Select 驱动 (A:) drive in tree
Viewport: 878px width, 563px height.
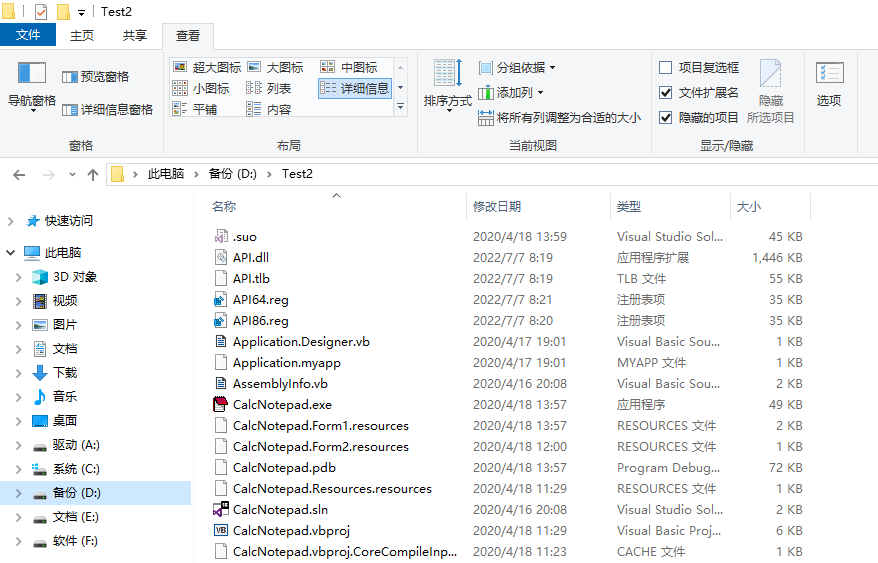click(76, 445)
